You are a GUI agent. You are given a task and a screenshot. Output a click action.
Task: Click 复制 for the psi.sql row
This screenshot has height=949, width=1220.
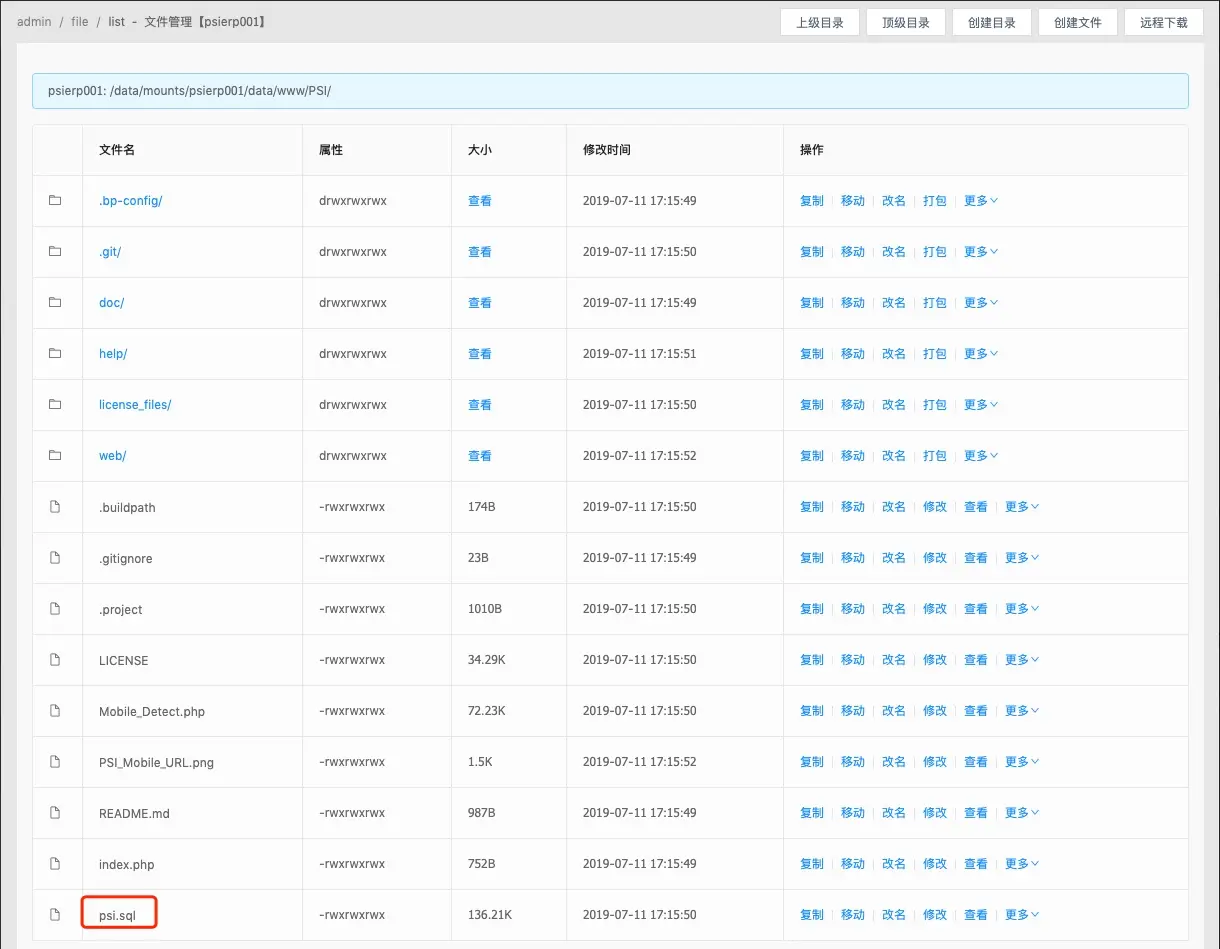(x=812, y=915)
